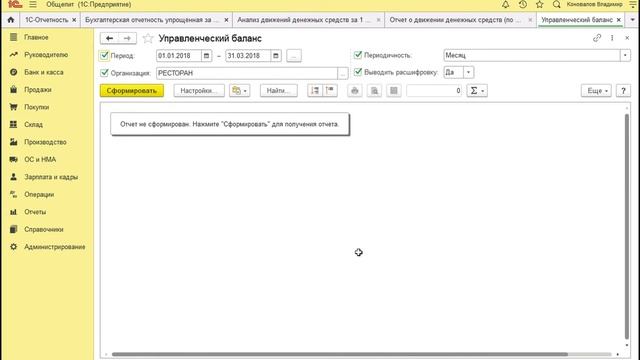Click the sum value field

point(434,91)
